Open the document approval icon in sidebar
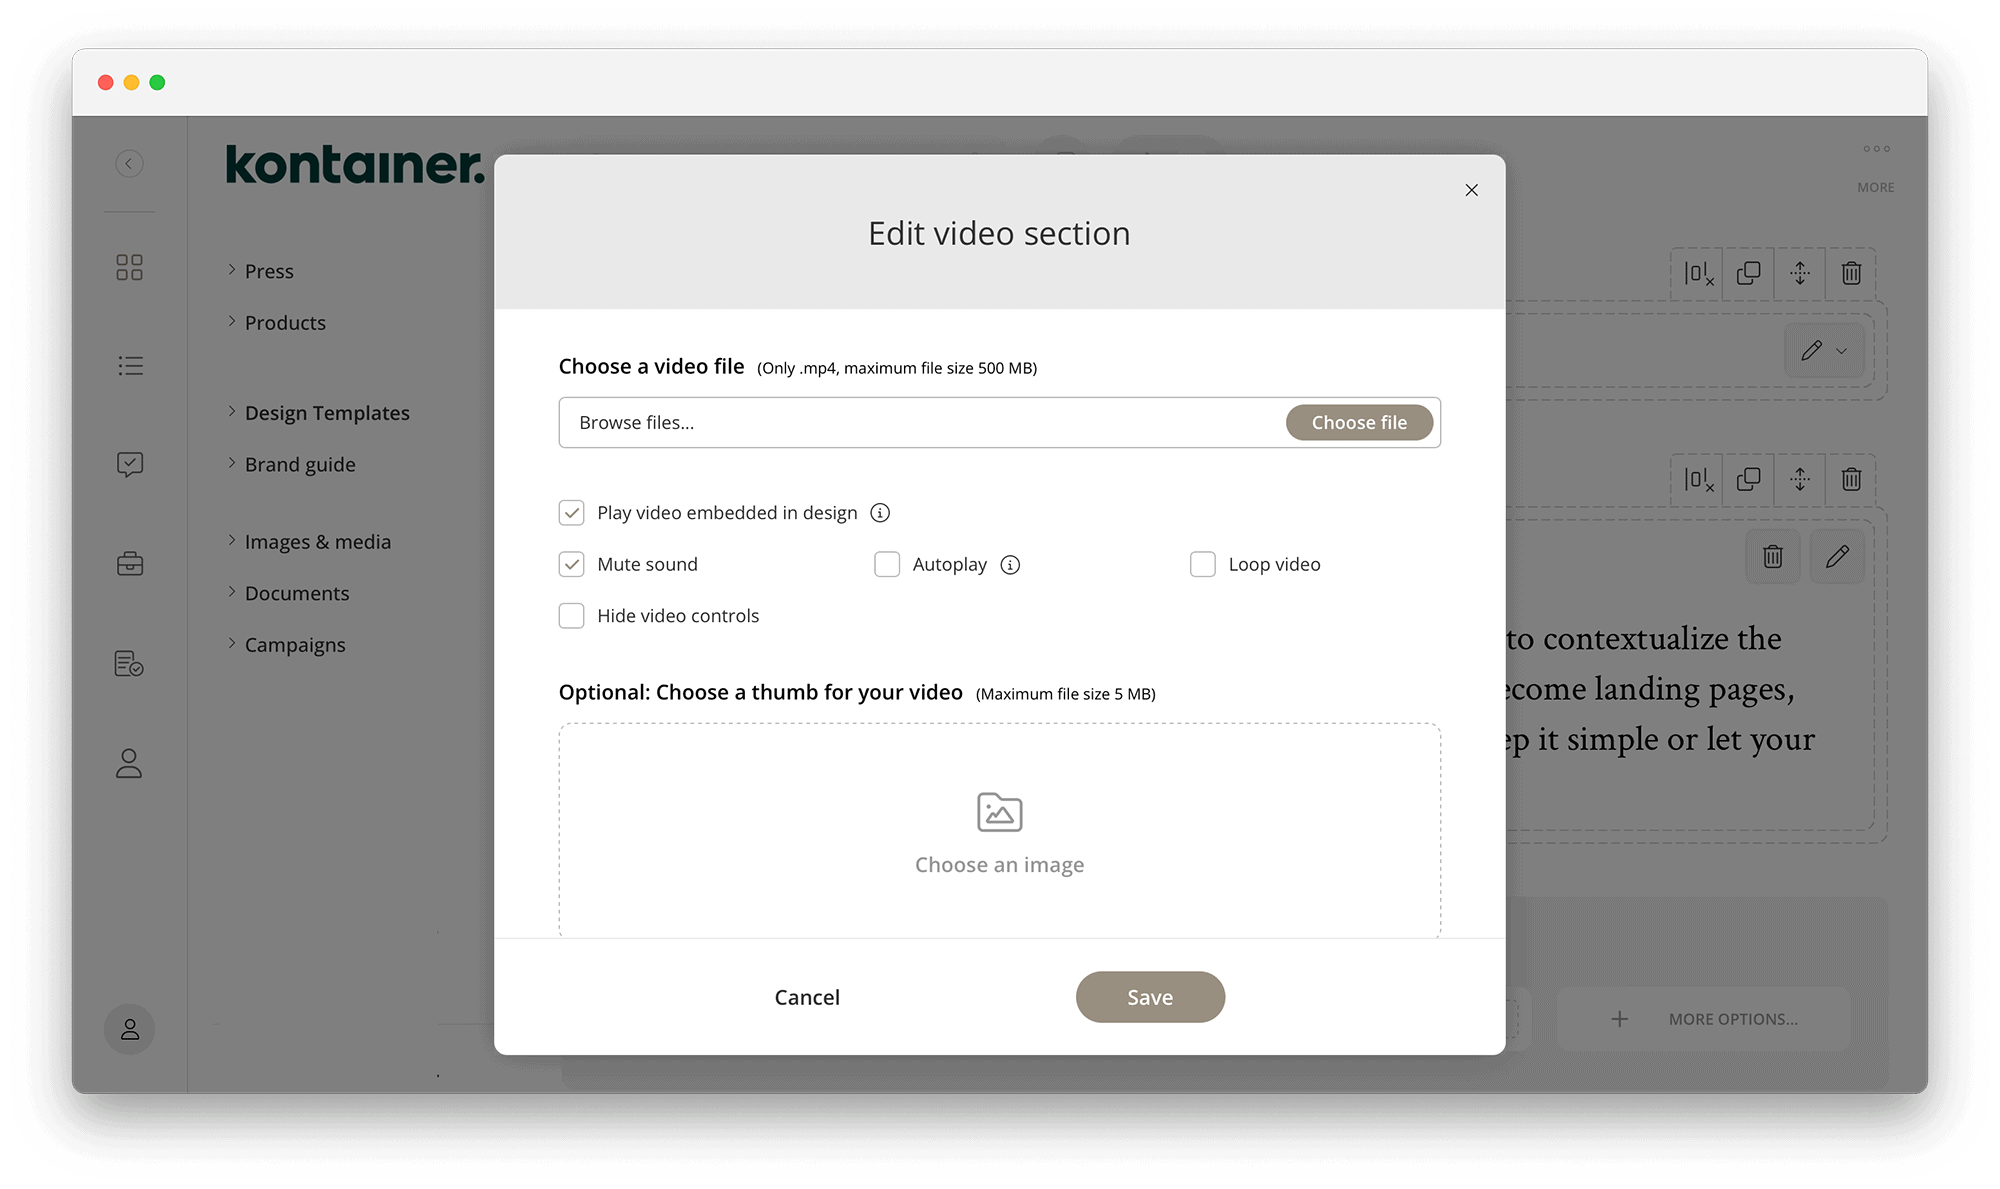This screenshot has width=2000, height=1189. tap(129, 663)
